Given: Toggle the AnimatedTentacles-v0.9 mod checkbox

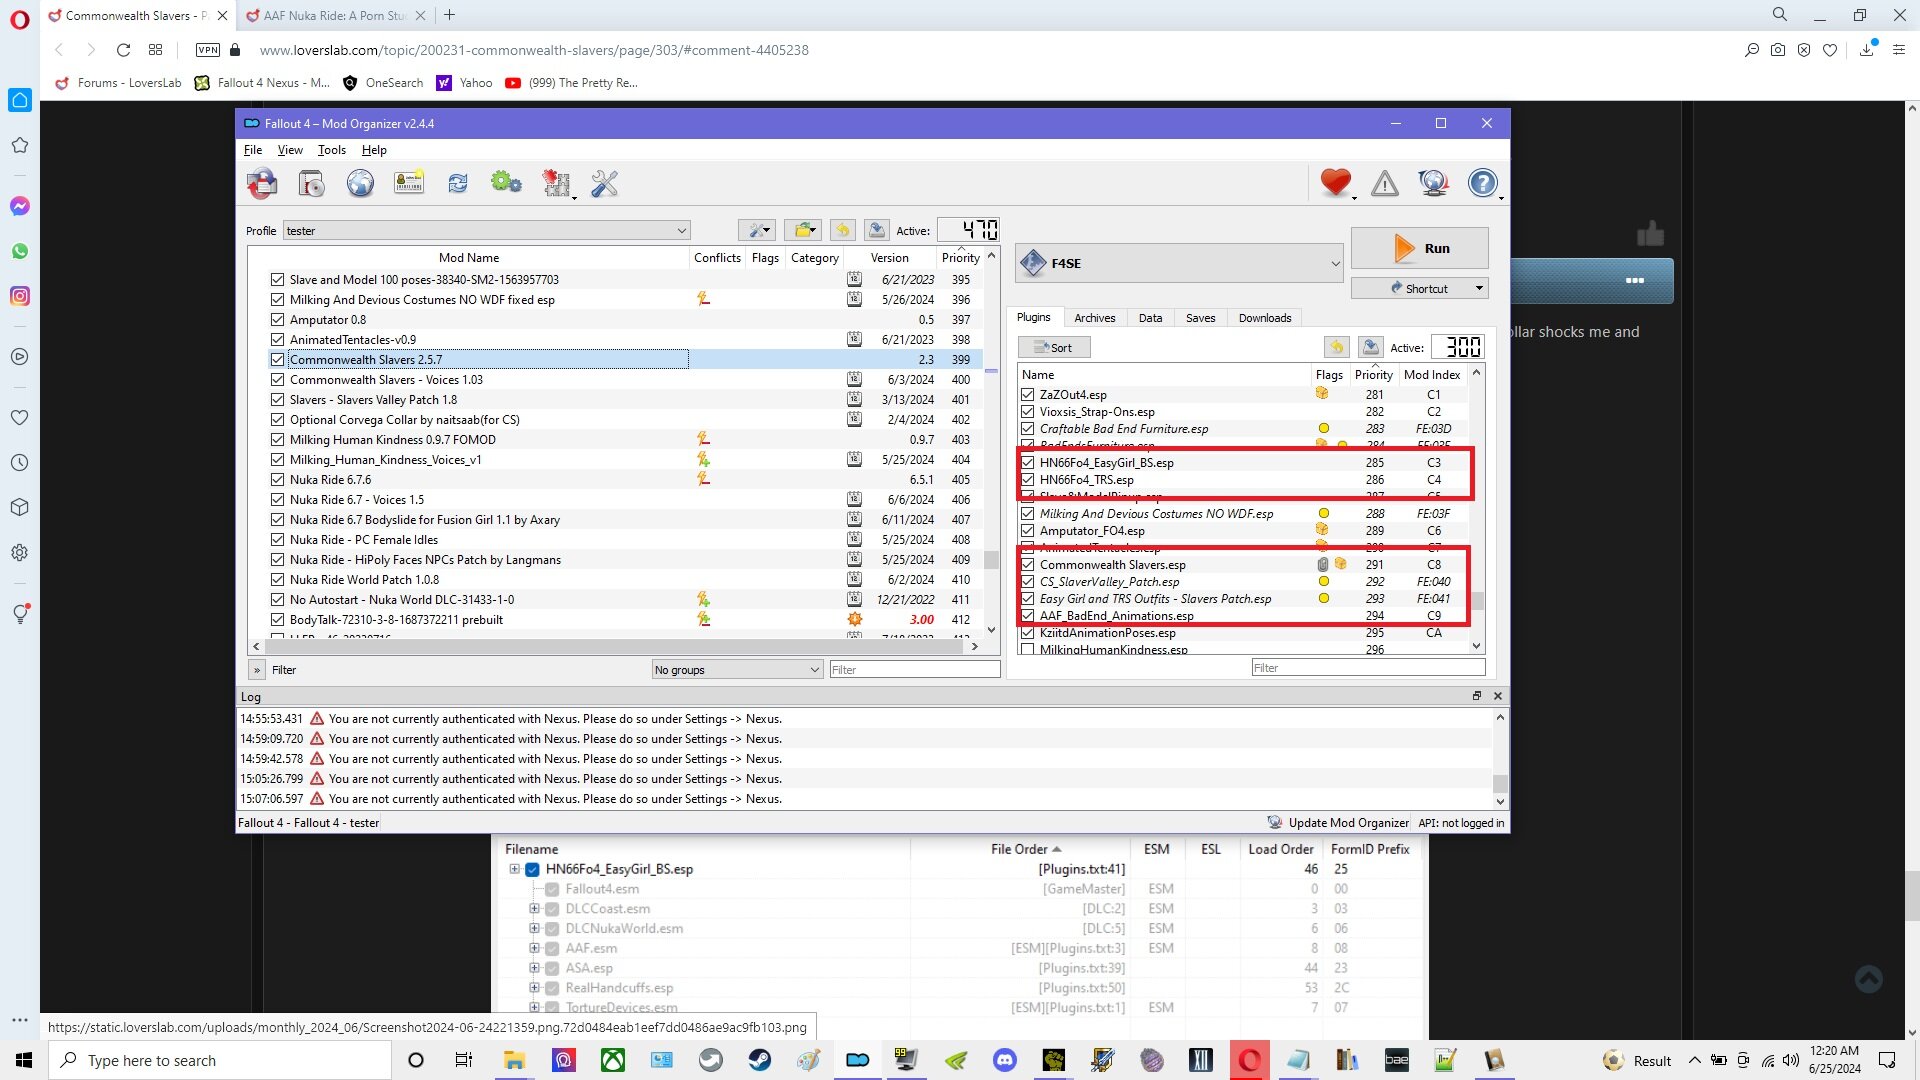Looking at the screenshot, I should tap(278, 340).
